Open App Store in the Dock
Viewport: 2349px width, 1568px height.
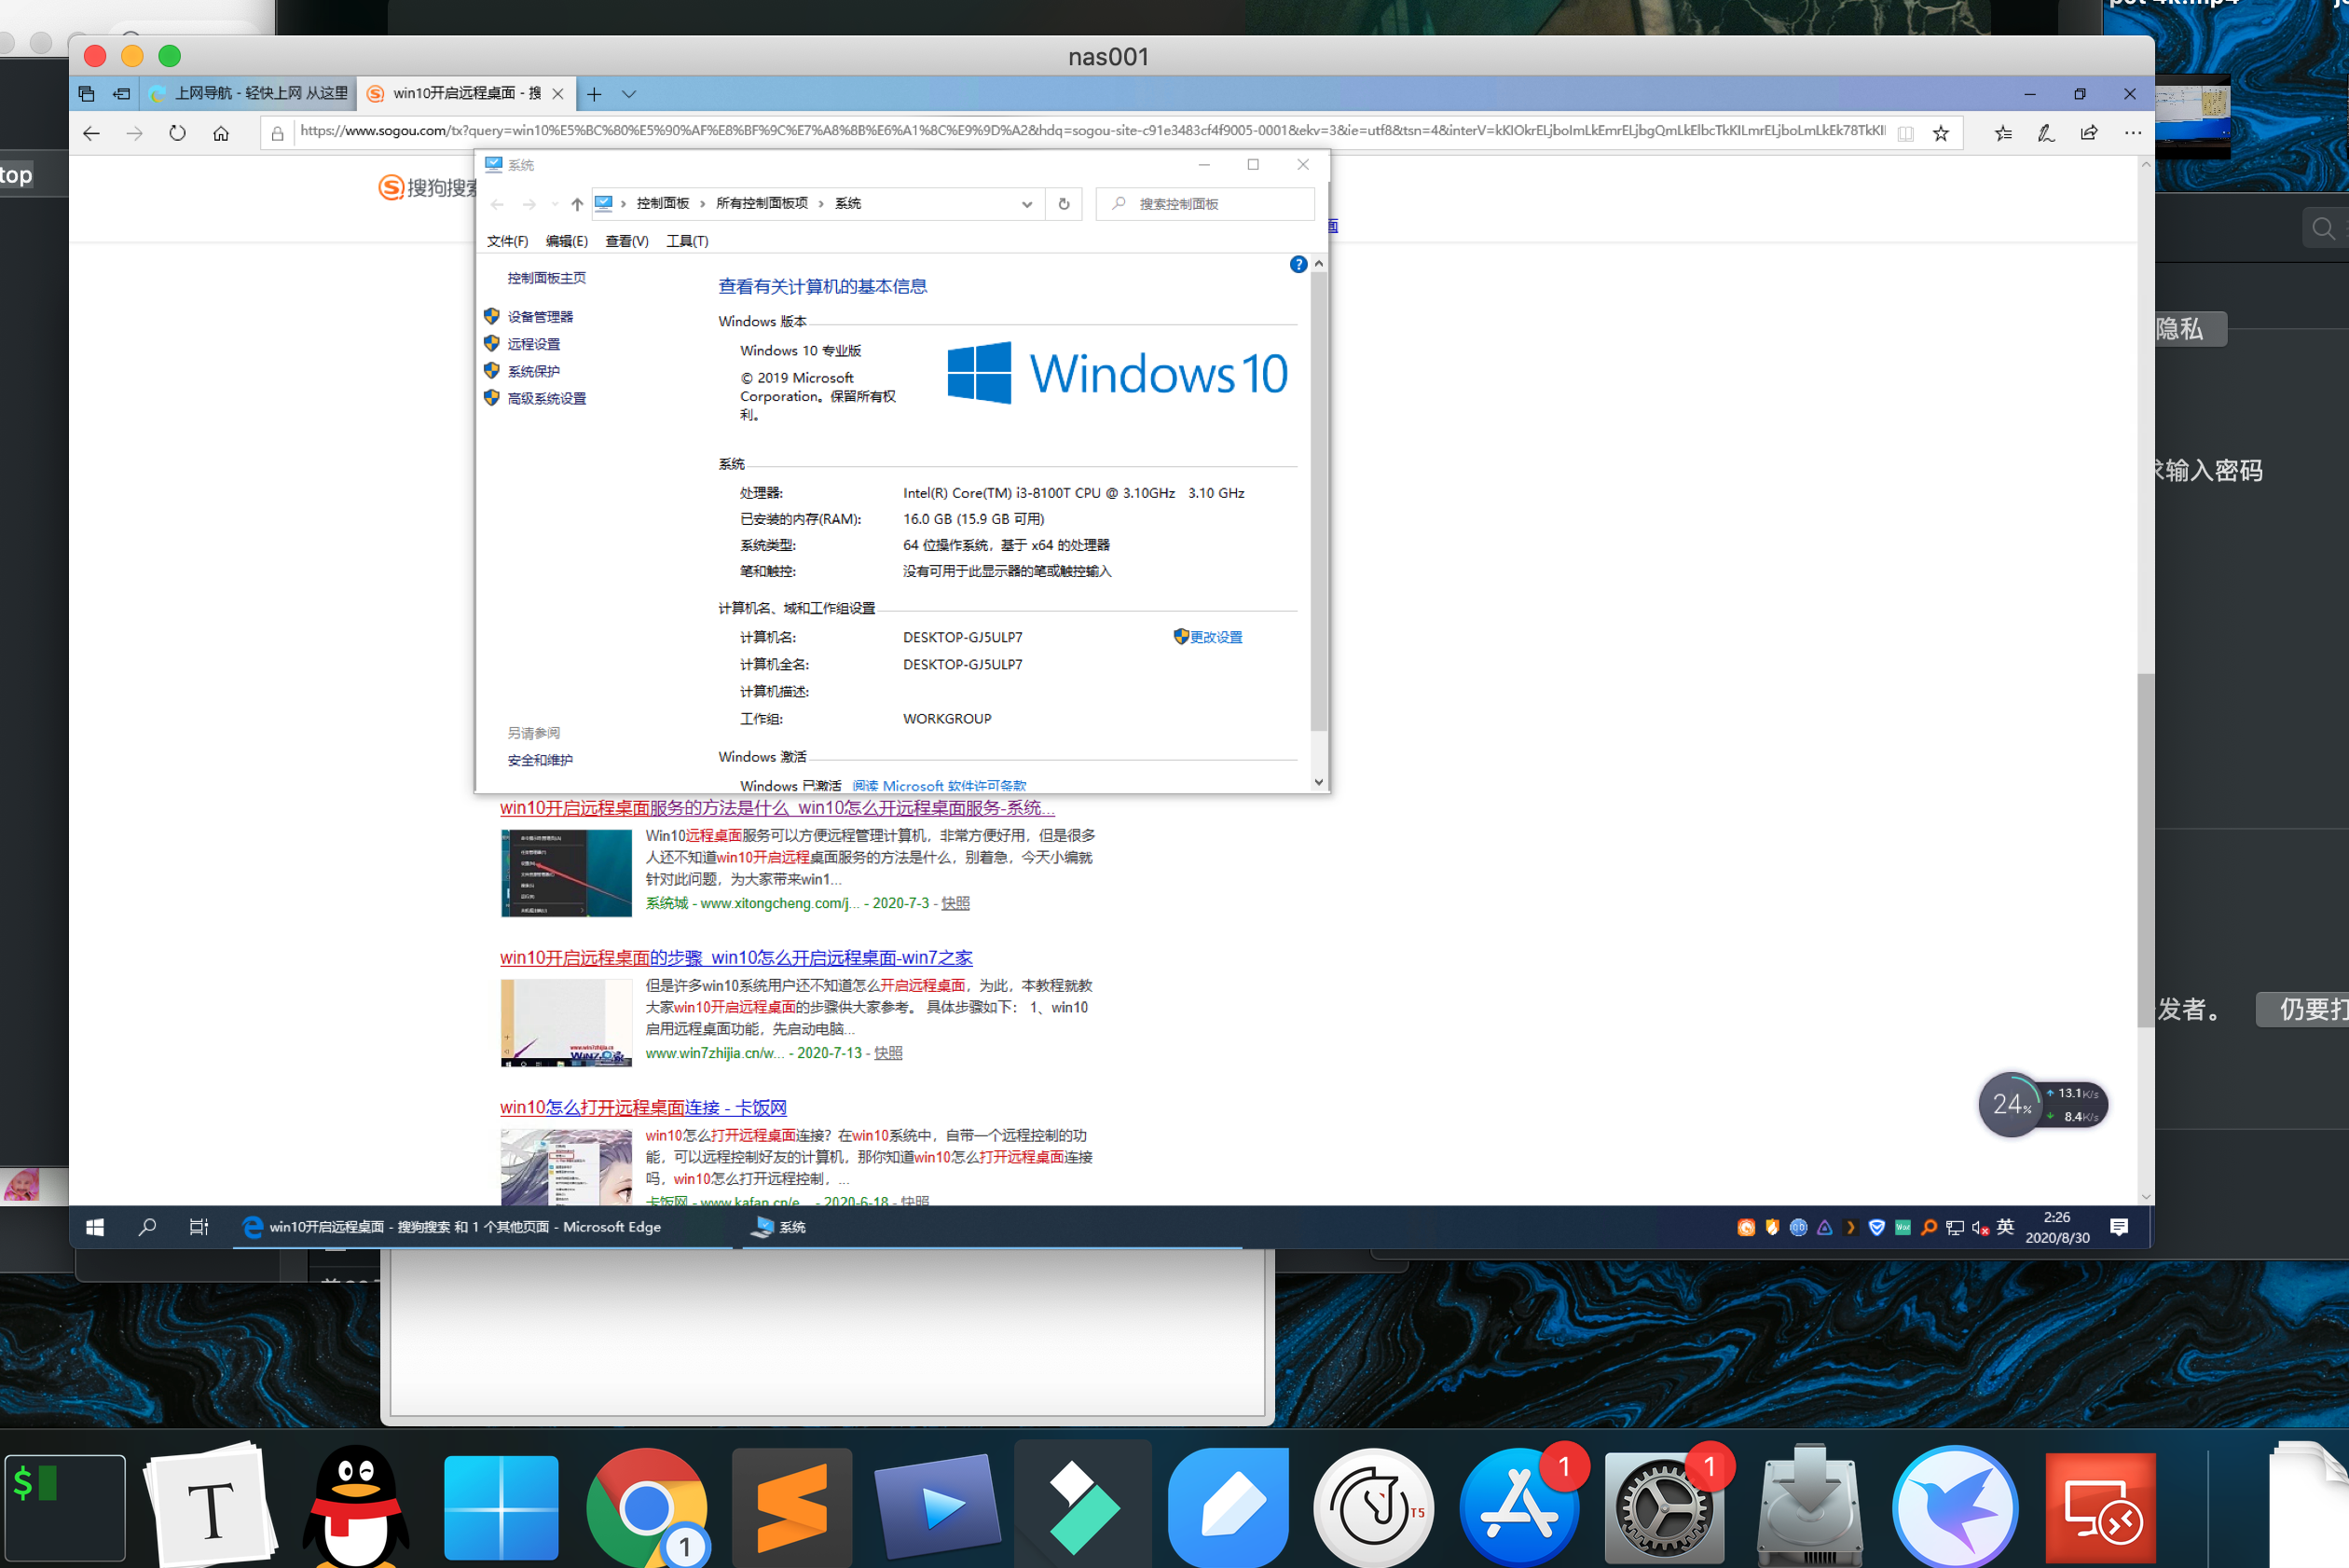(x=1519, y=1508)
